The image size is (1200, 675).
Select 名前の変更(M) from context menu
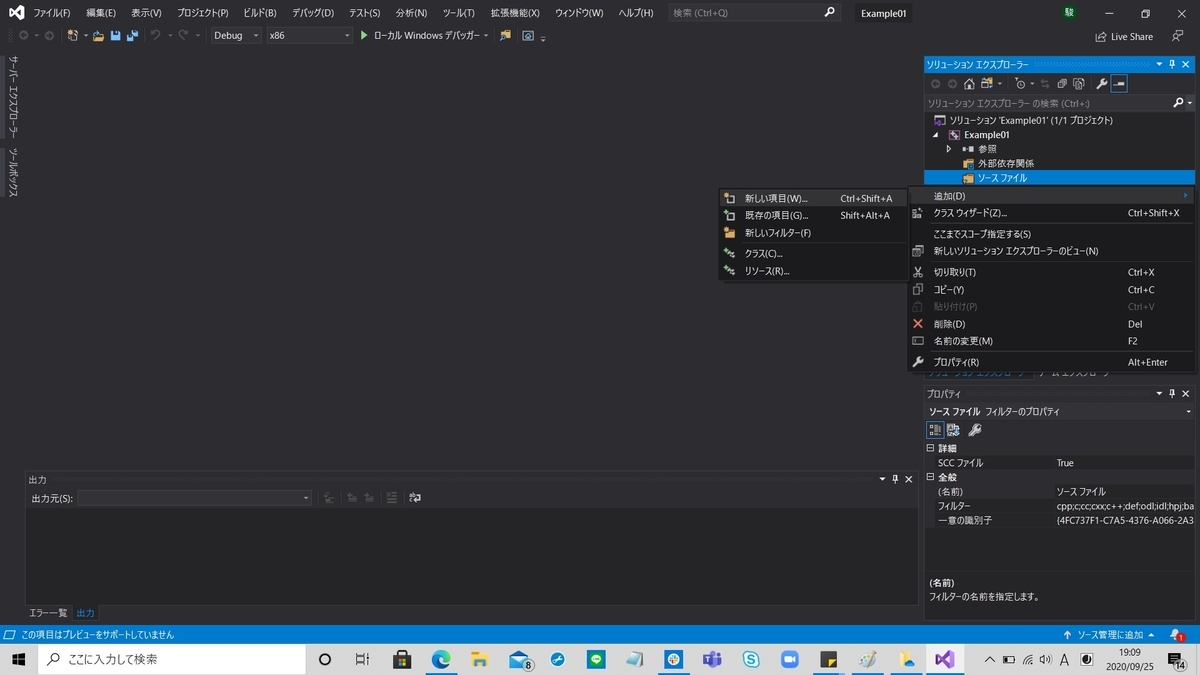pos(1052,341)
